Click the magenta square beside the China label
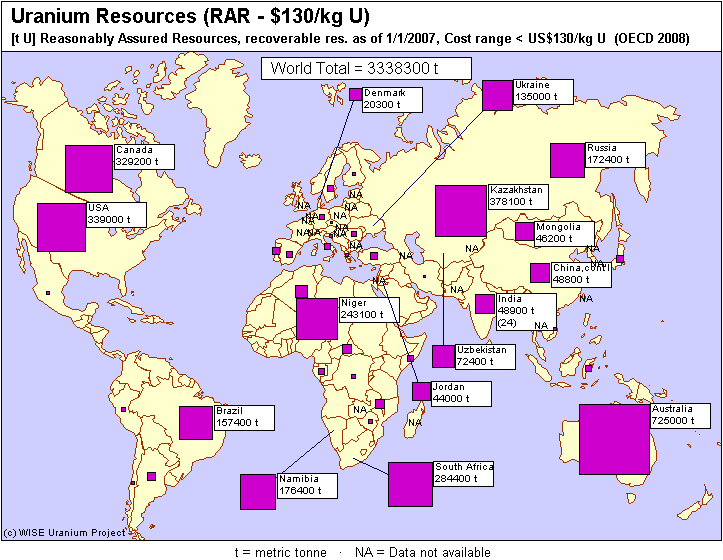 [540, 273]
